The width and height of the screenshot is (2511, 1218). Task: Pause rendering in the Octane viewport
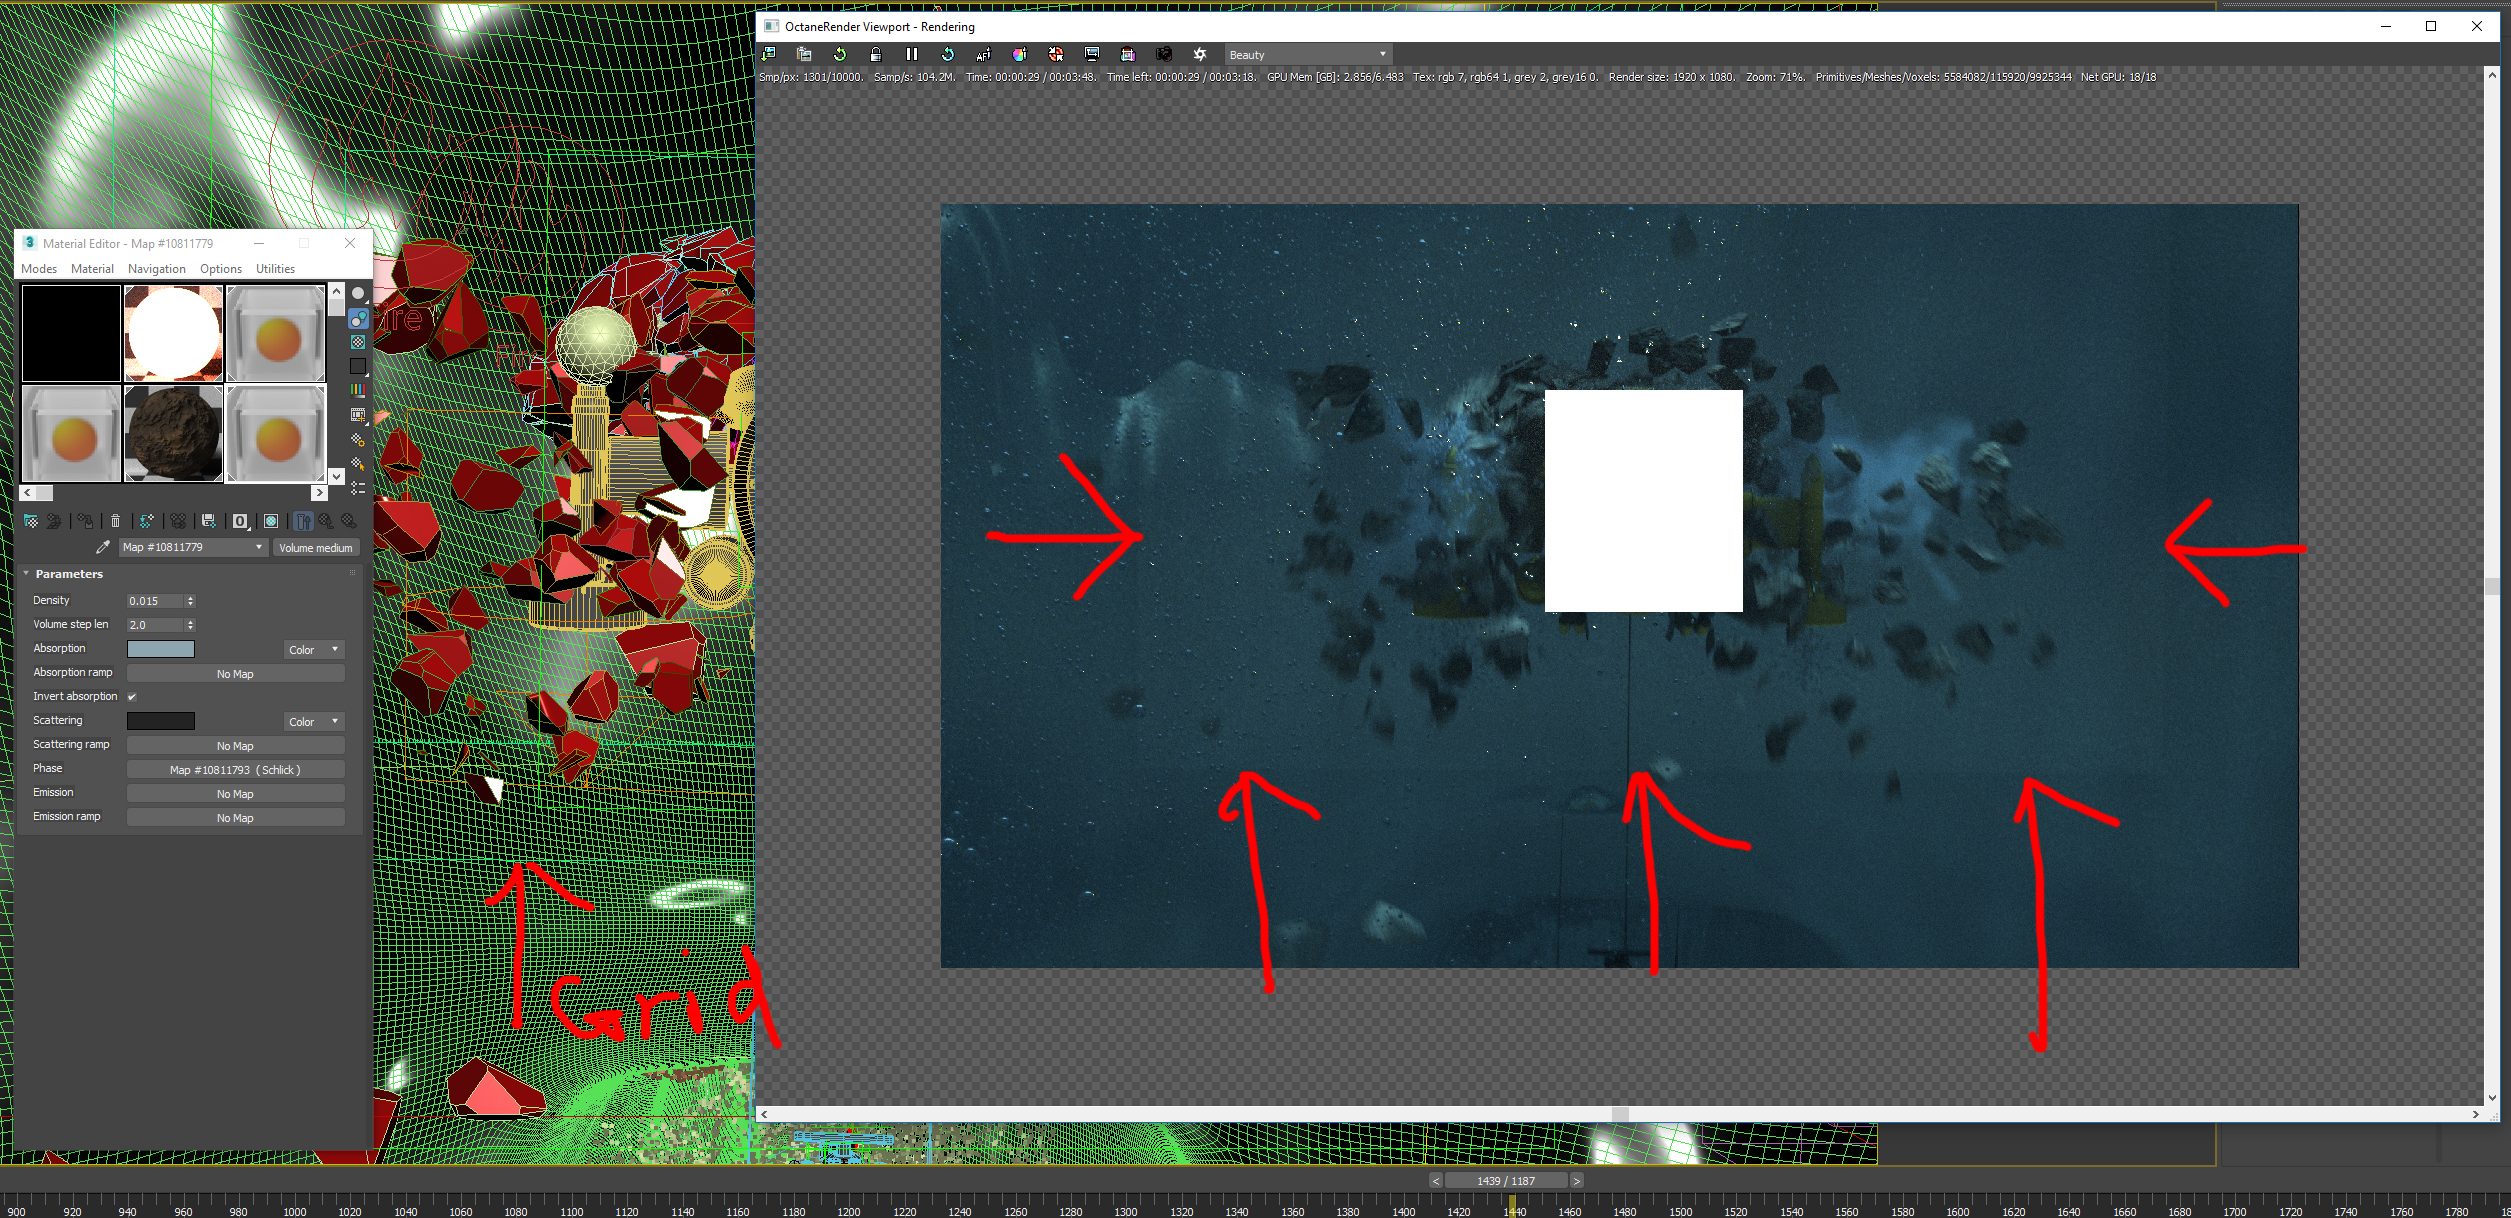tap(911, 54)
